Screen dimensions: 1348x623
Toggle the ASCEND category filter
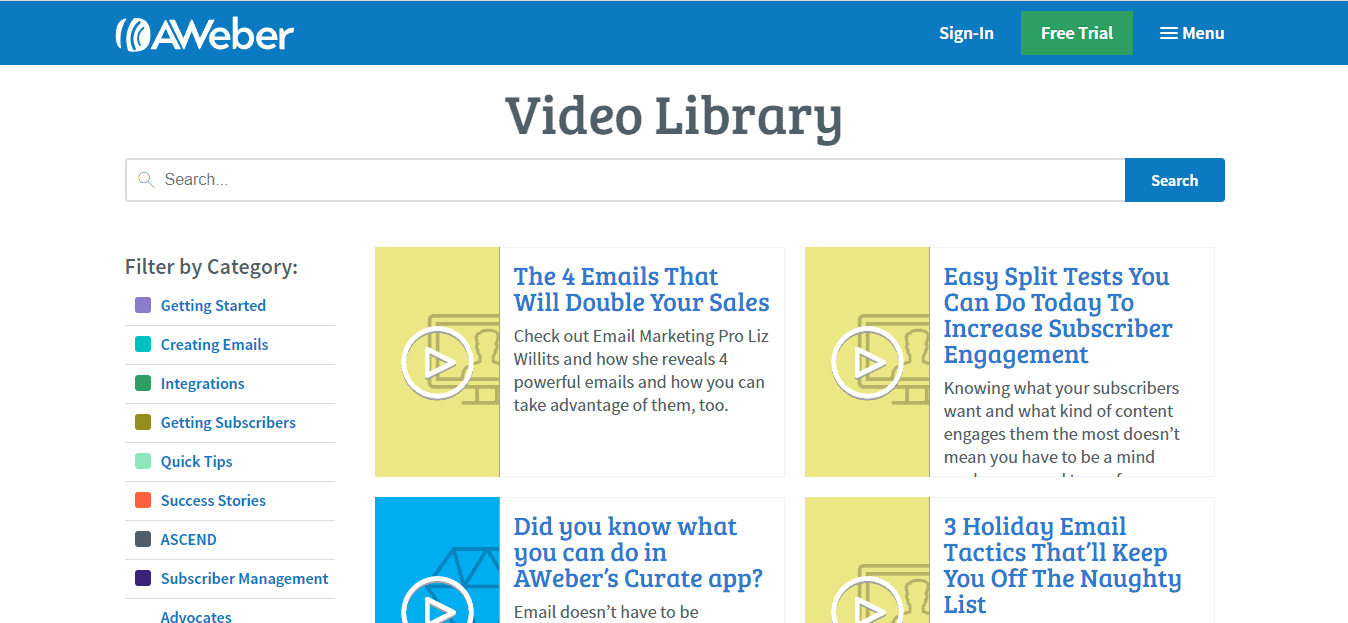click(x=189, y=539)
